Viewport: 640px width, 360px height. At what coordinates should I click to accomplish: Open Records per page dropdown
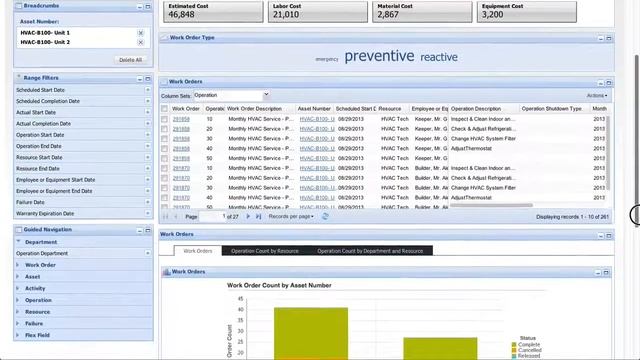point(291,216)
